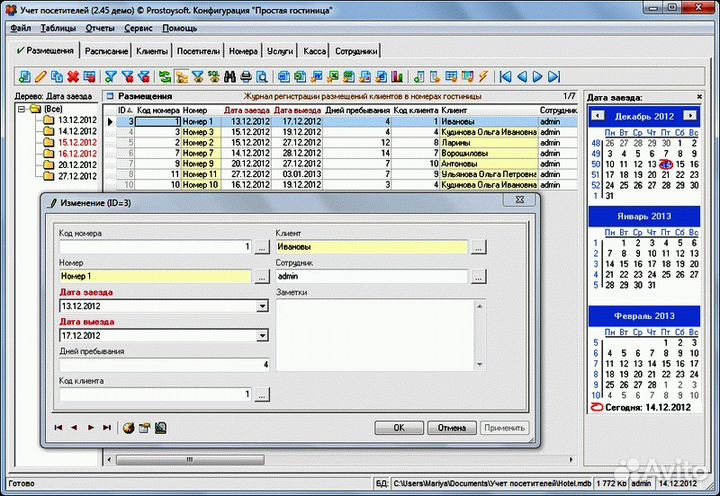Click the binoculars search icon in toolbar
Screen dimensions: 720x496
228,77
